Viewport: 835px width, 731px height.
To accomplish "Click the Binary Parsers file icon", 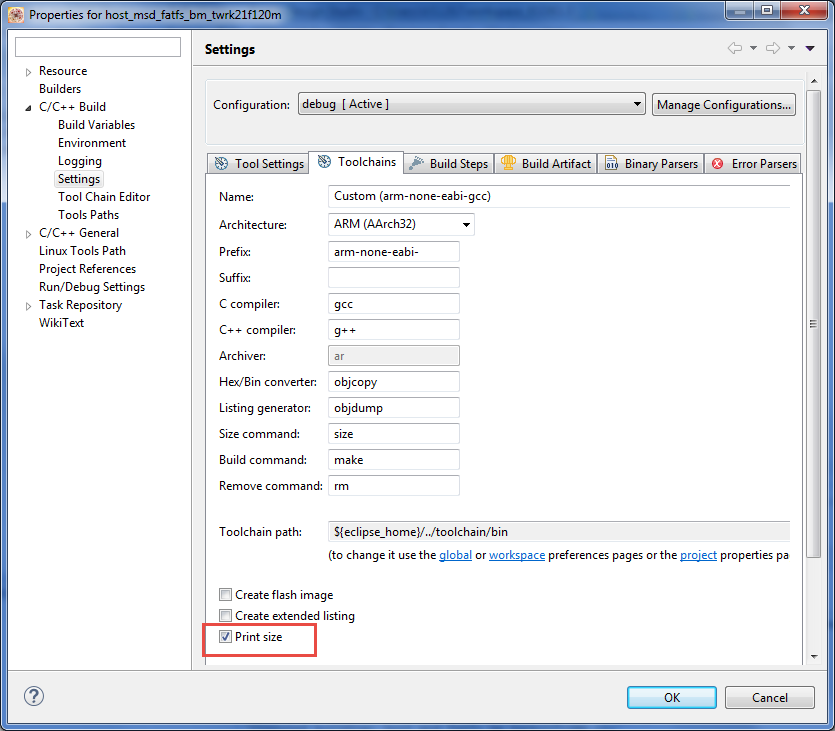I will pyautogui.click(x=611, y=163).
